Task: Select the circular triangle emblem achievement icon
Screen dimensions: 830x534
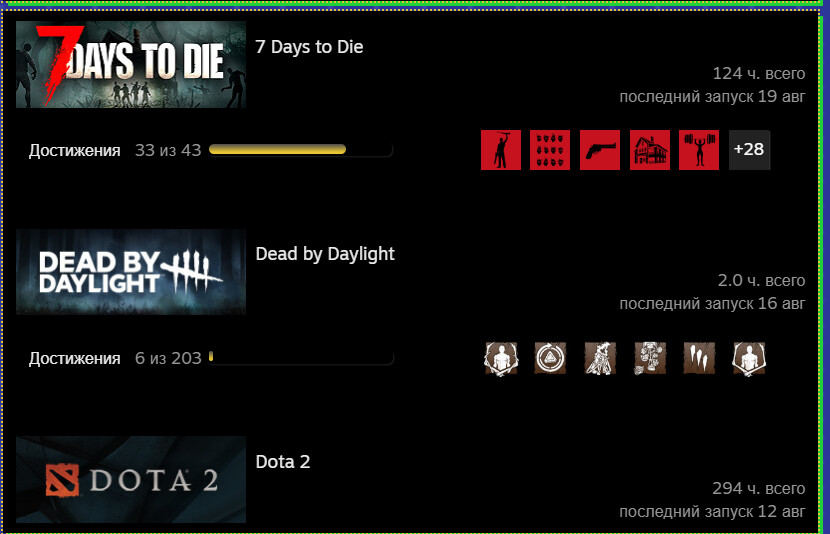Action: [x=550, y=358]
